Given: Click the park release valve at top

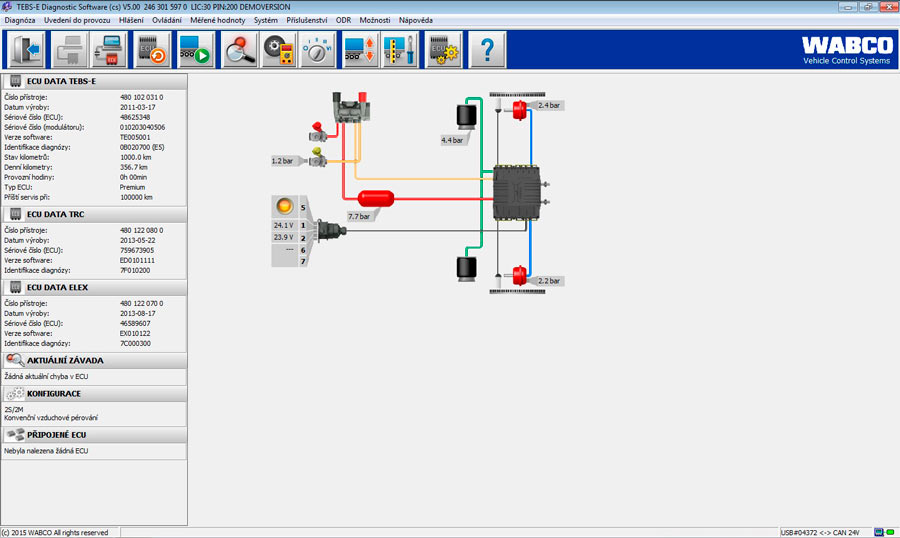Looking at the screenshot, I should (351, 107).
